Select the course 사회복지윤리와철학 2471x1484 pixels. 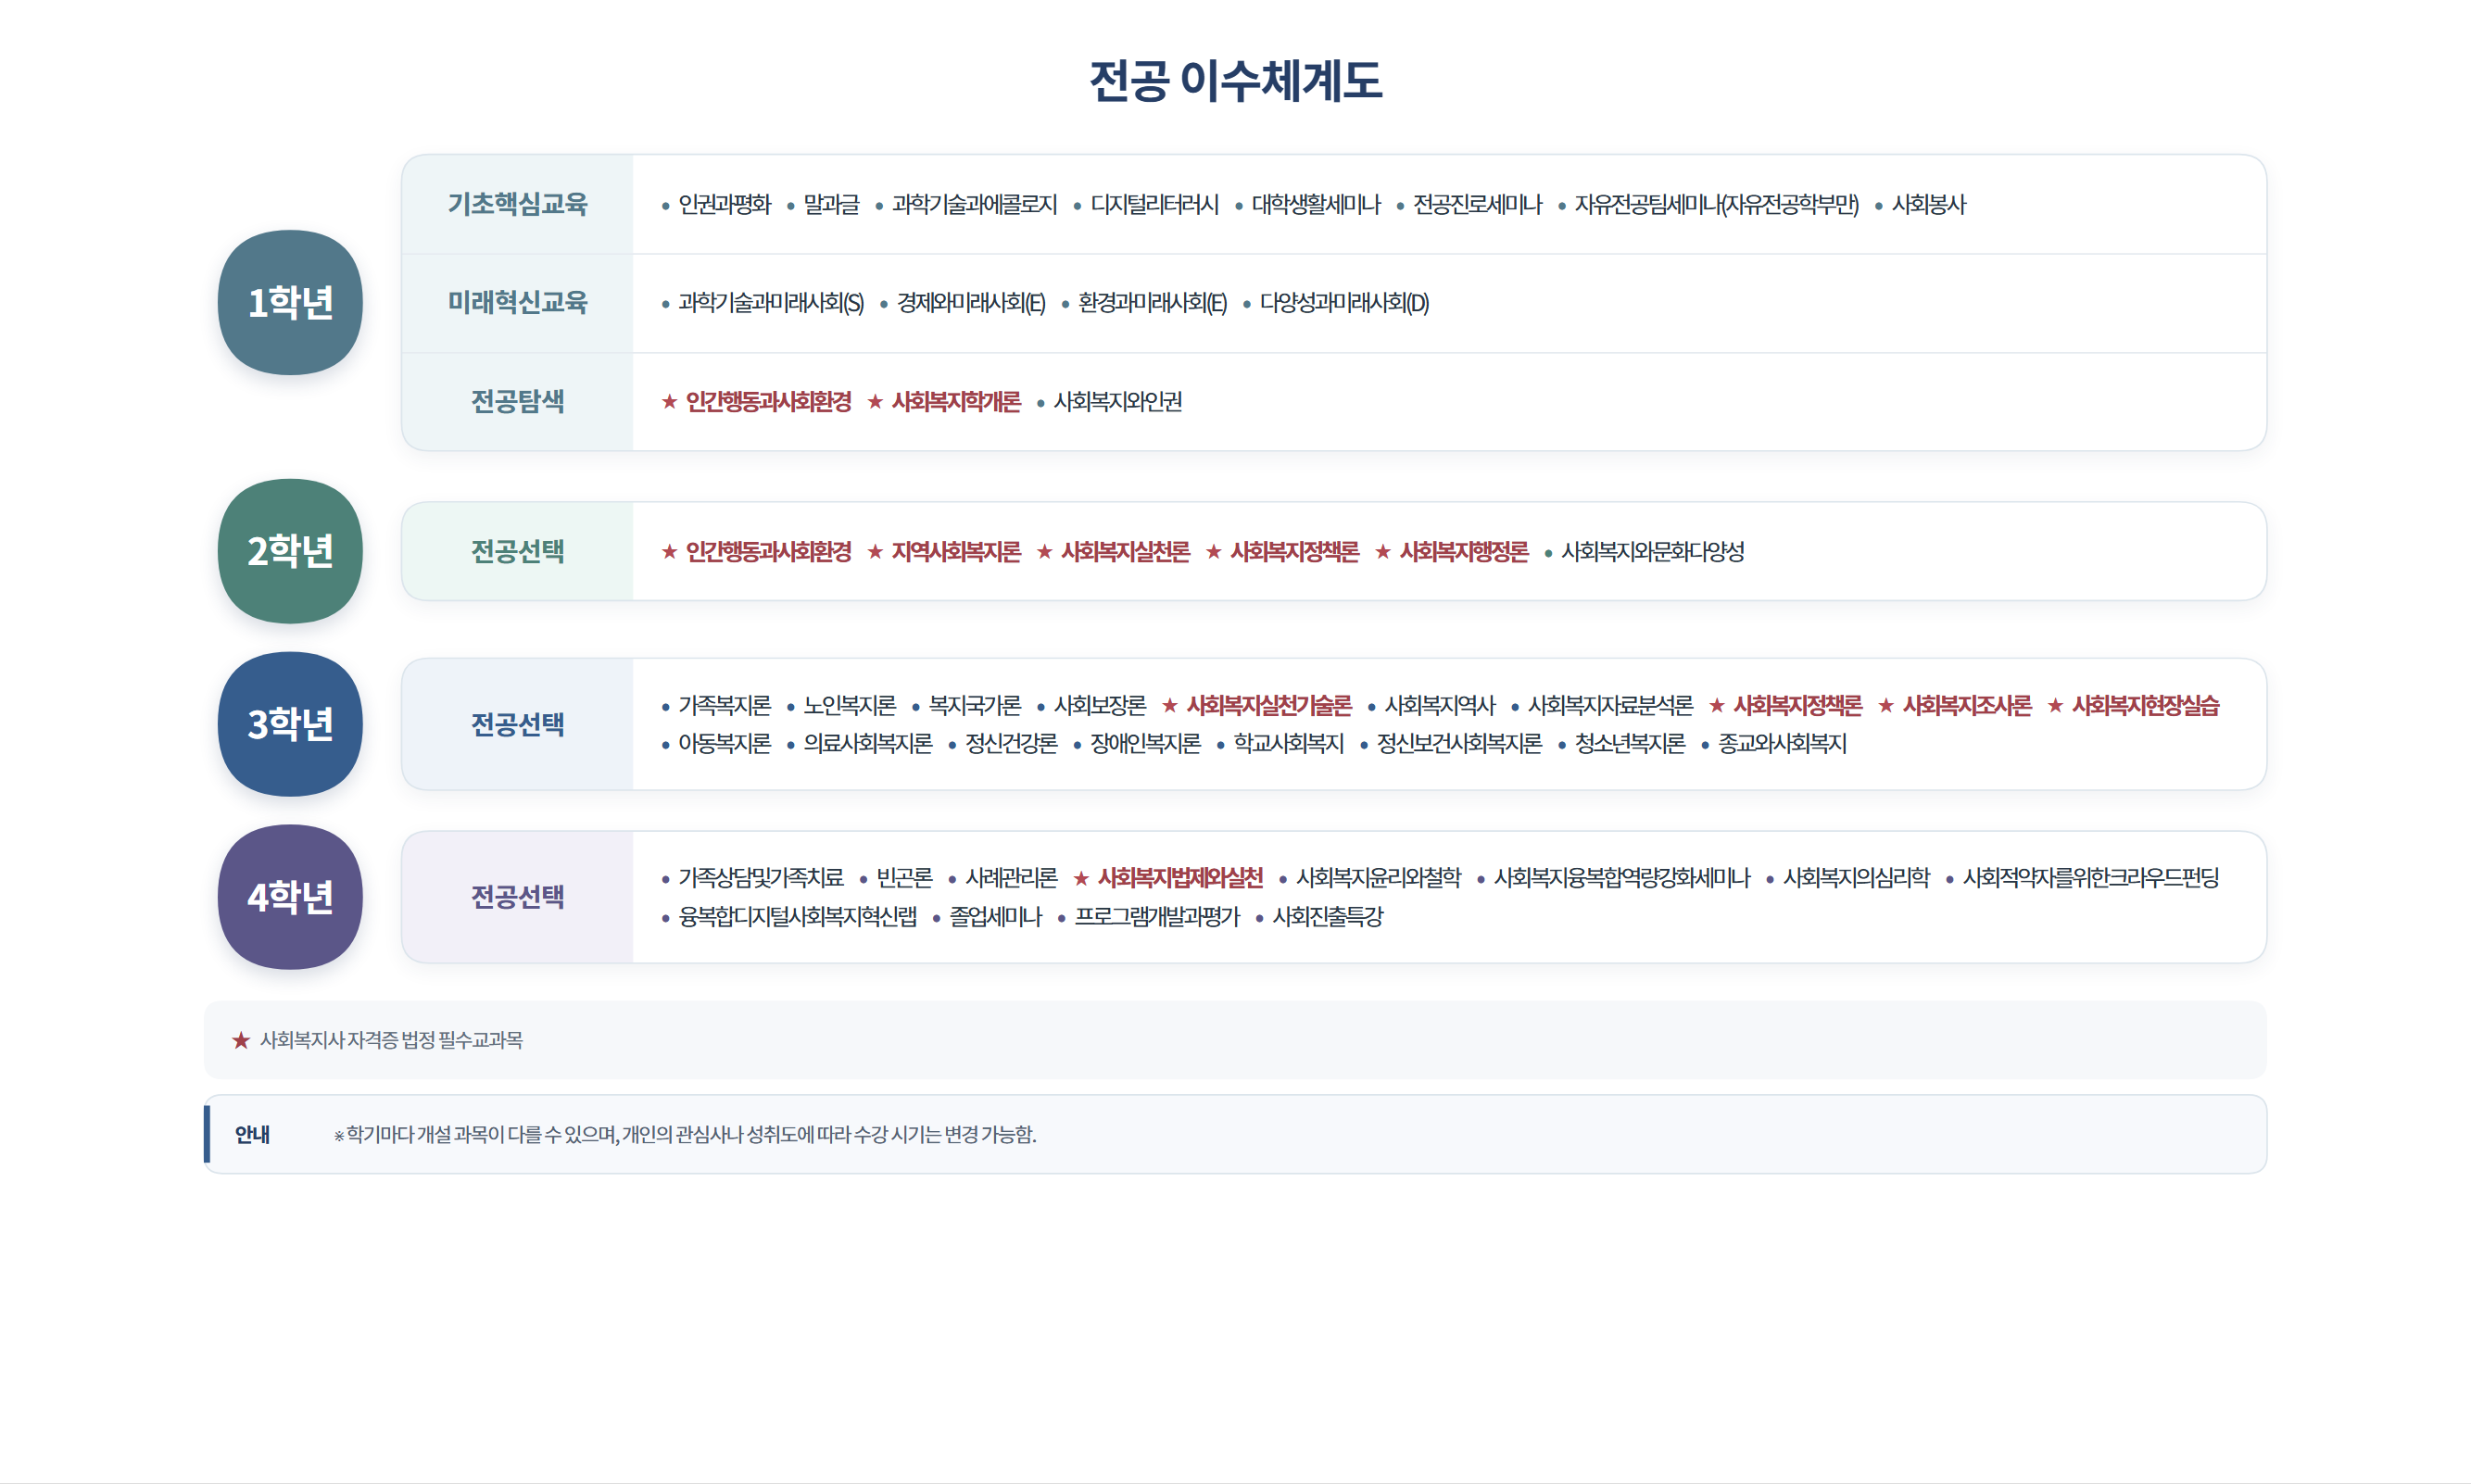(x=1379, y=877)
